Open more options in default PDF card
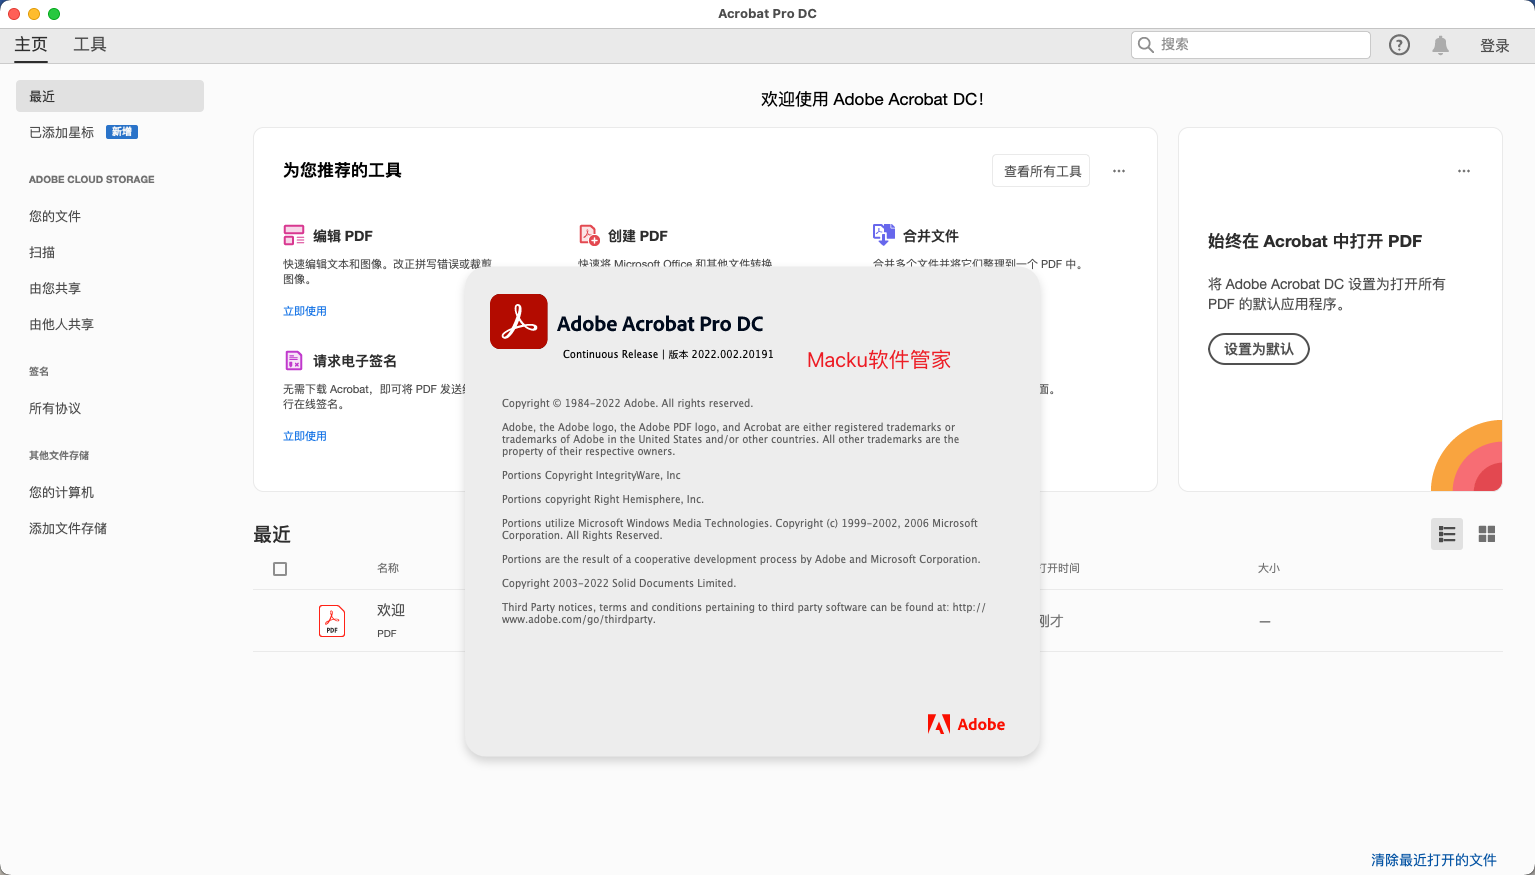The image size is (1535, 875). pyautogui.click(x=1464, y=171)
